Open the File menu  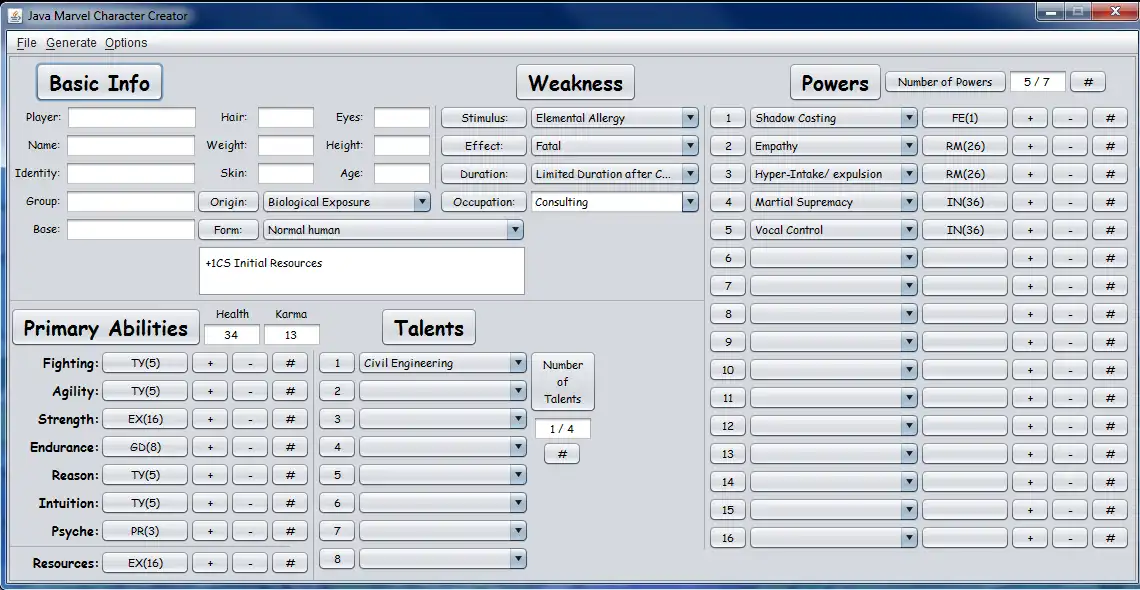point(26,43)
